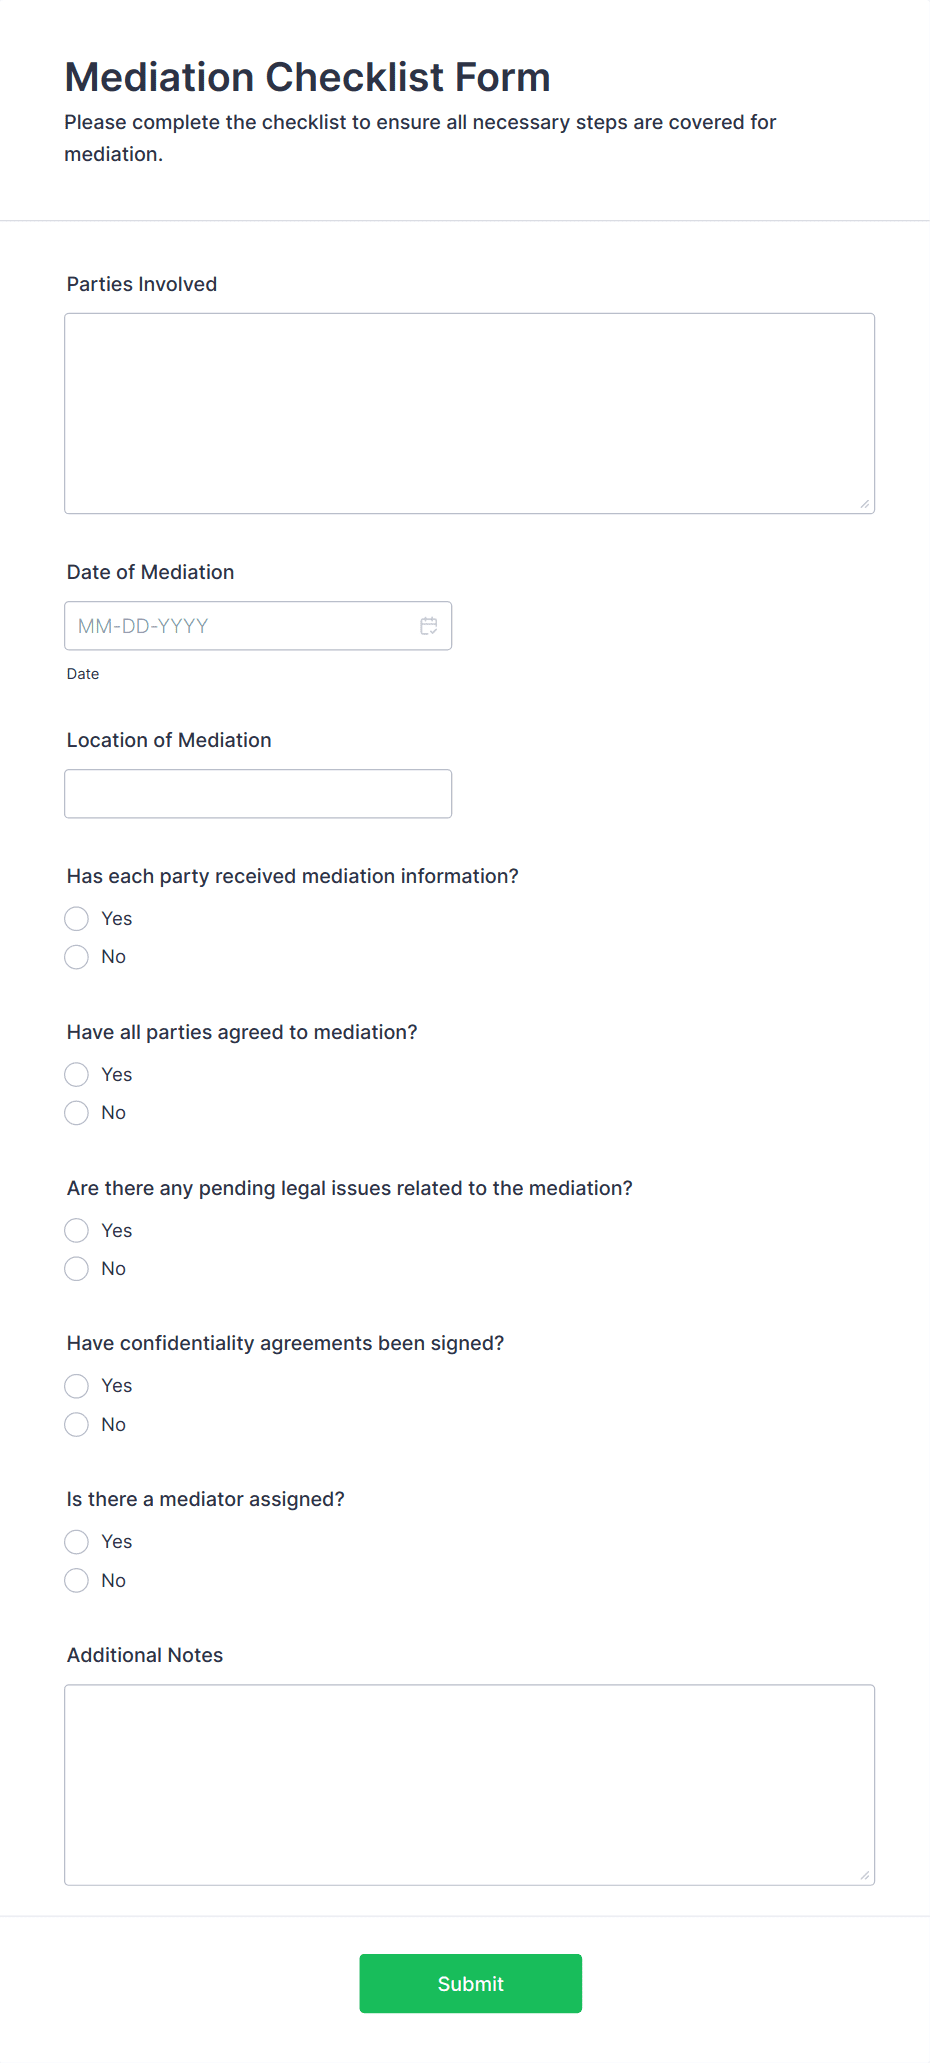Mark No for confidentiality agreements signed
The width and height of the screenshot is (930, 2063).
click(x=77, y=1425)
